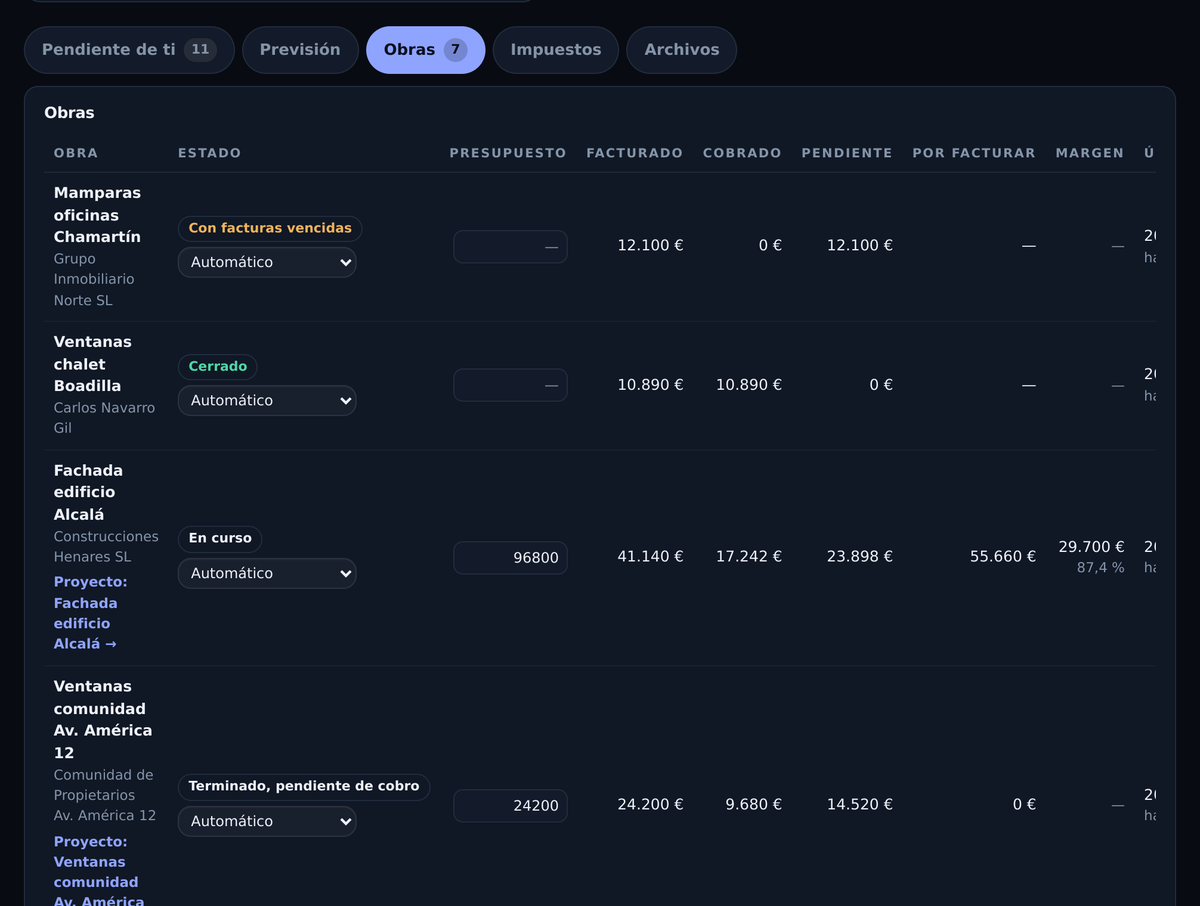Image resolution: width=1200 pixels, height=906 pixels.
Task: Click the 55.660 € por facturar value
Action: tap(1003, 557)
